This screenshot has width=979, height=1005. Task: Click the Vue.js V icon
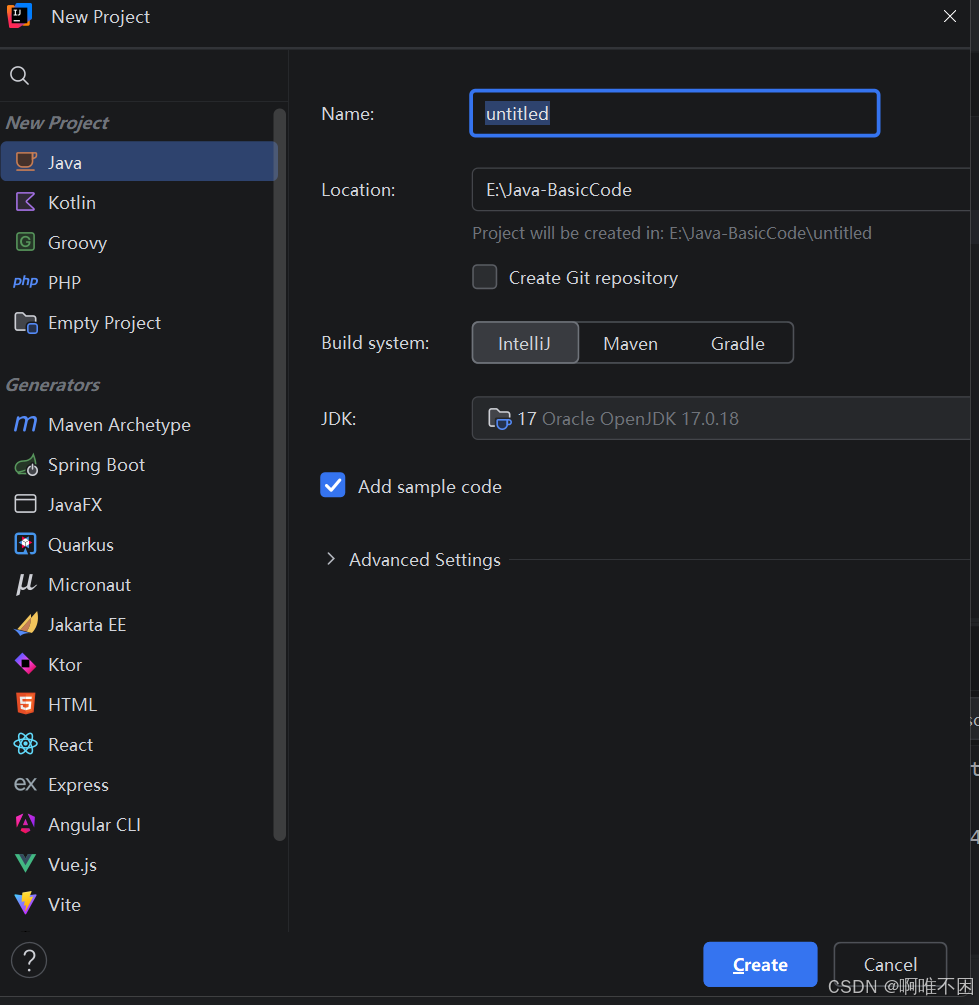pyautogui.click(x=26, y=863)
